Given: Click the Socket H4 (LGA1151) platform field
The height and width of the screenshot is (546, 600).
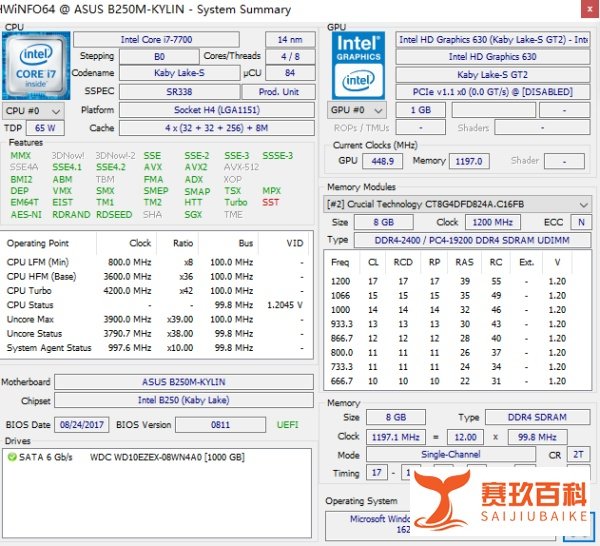Looking at the screenshot, I should click(217, 110).
